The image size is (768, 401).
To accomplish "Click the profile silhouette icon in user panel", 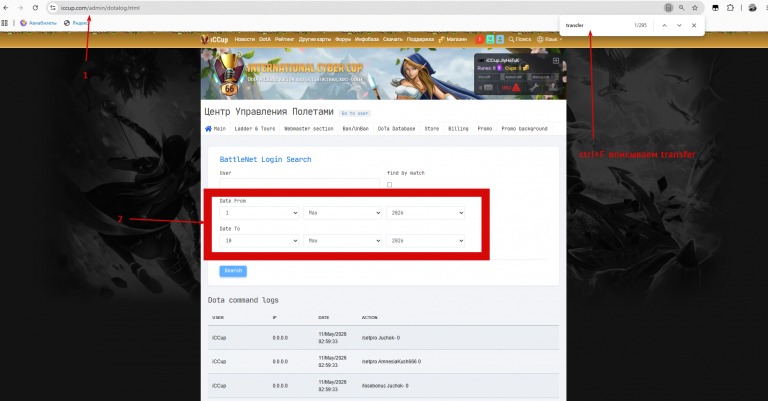I will point(552,88).
